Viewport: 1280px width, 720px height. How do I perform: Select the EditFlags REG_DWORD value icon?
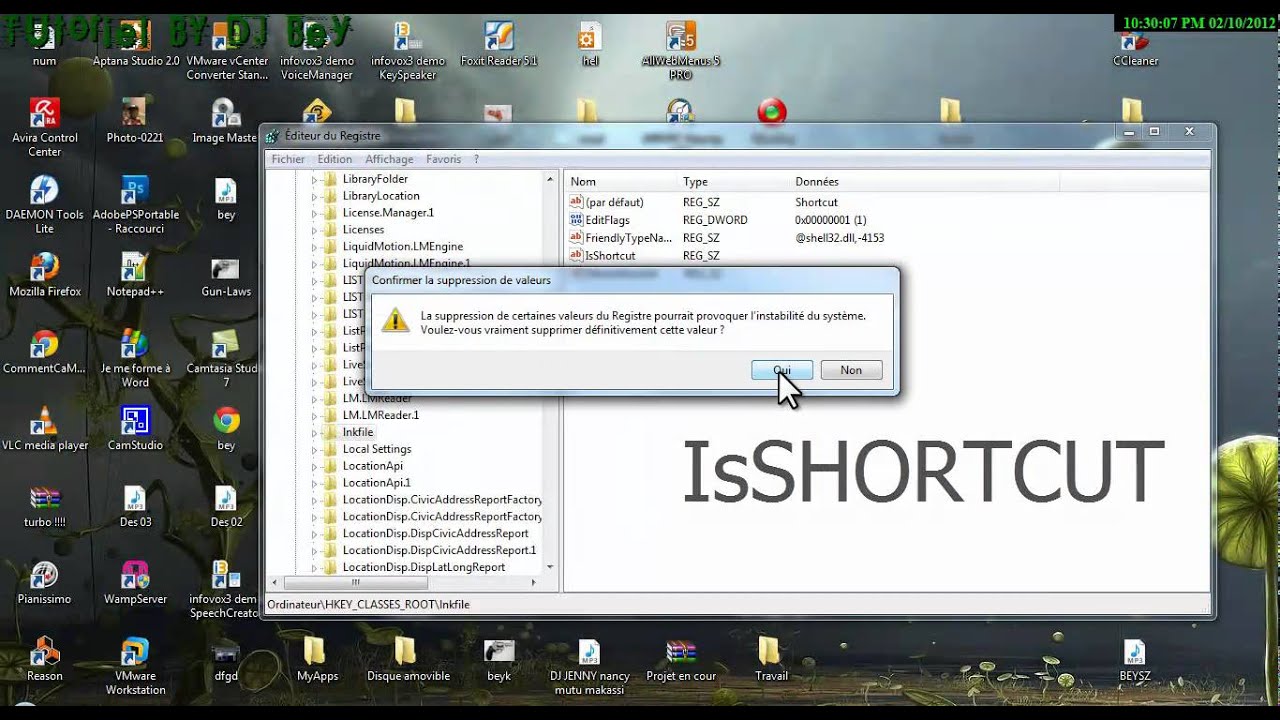click(576, 220)
